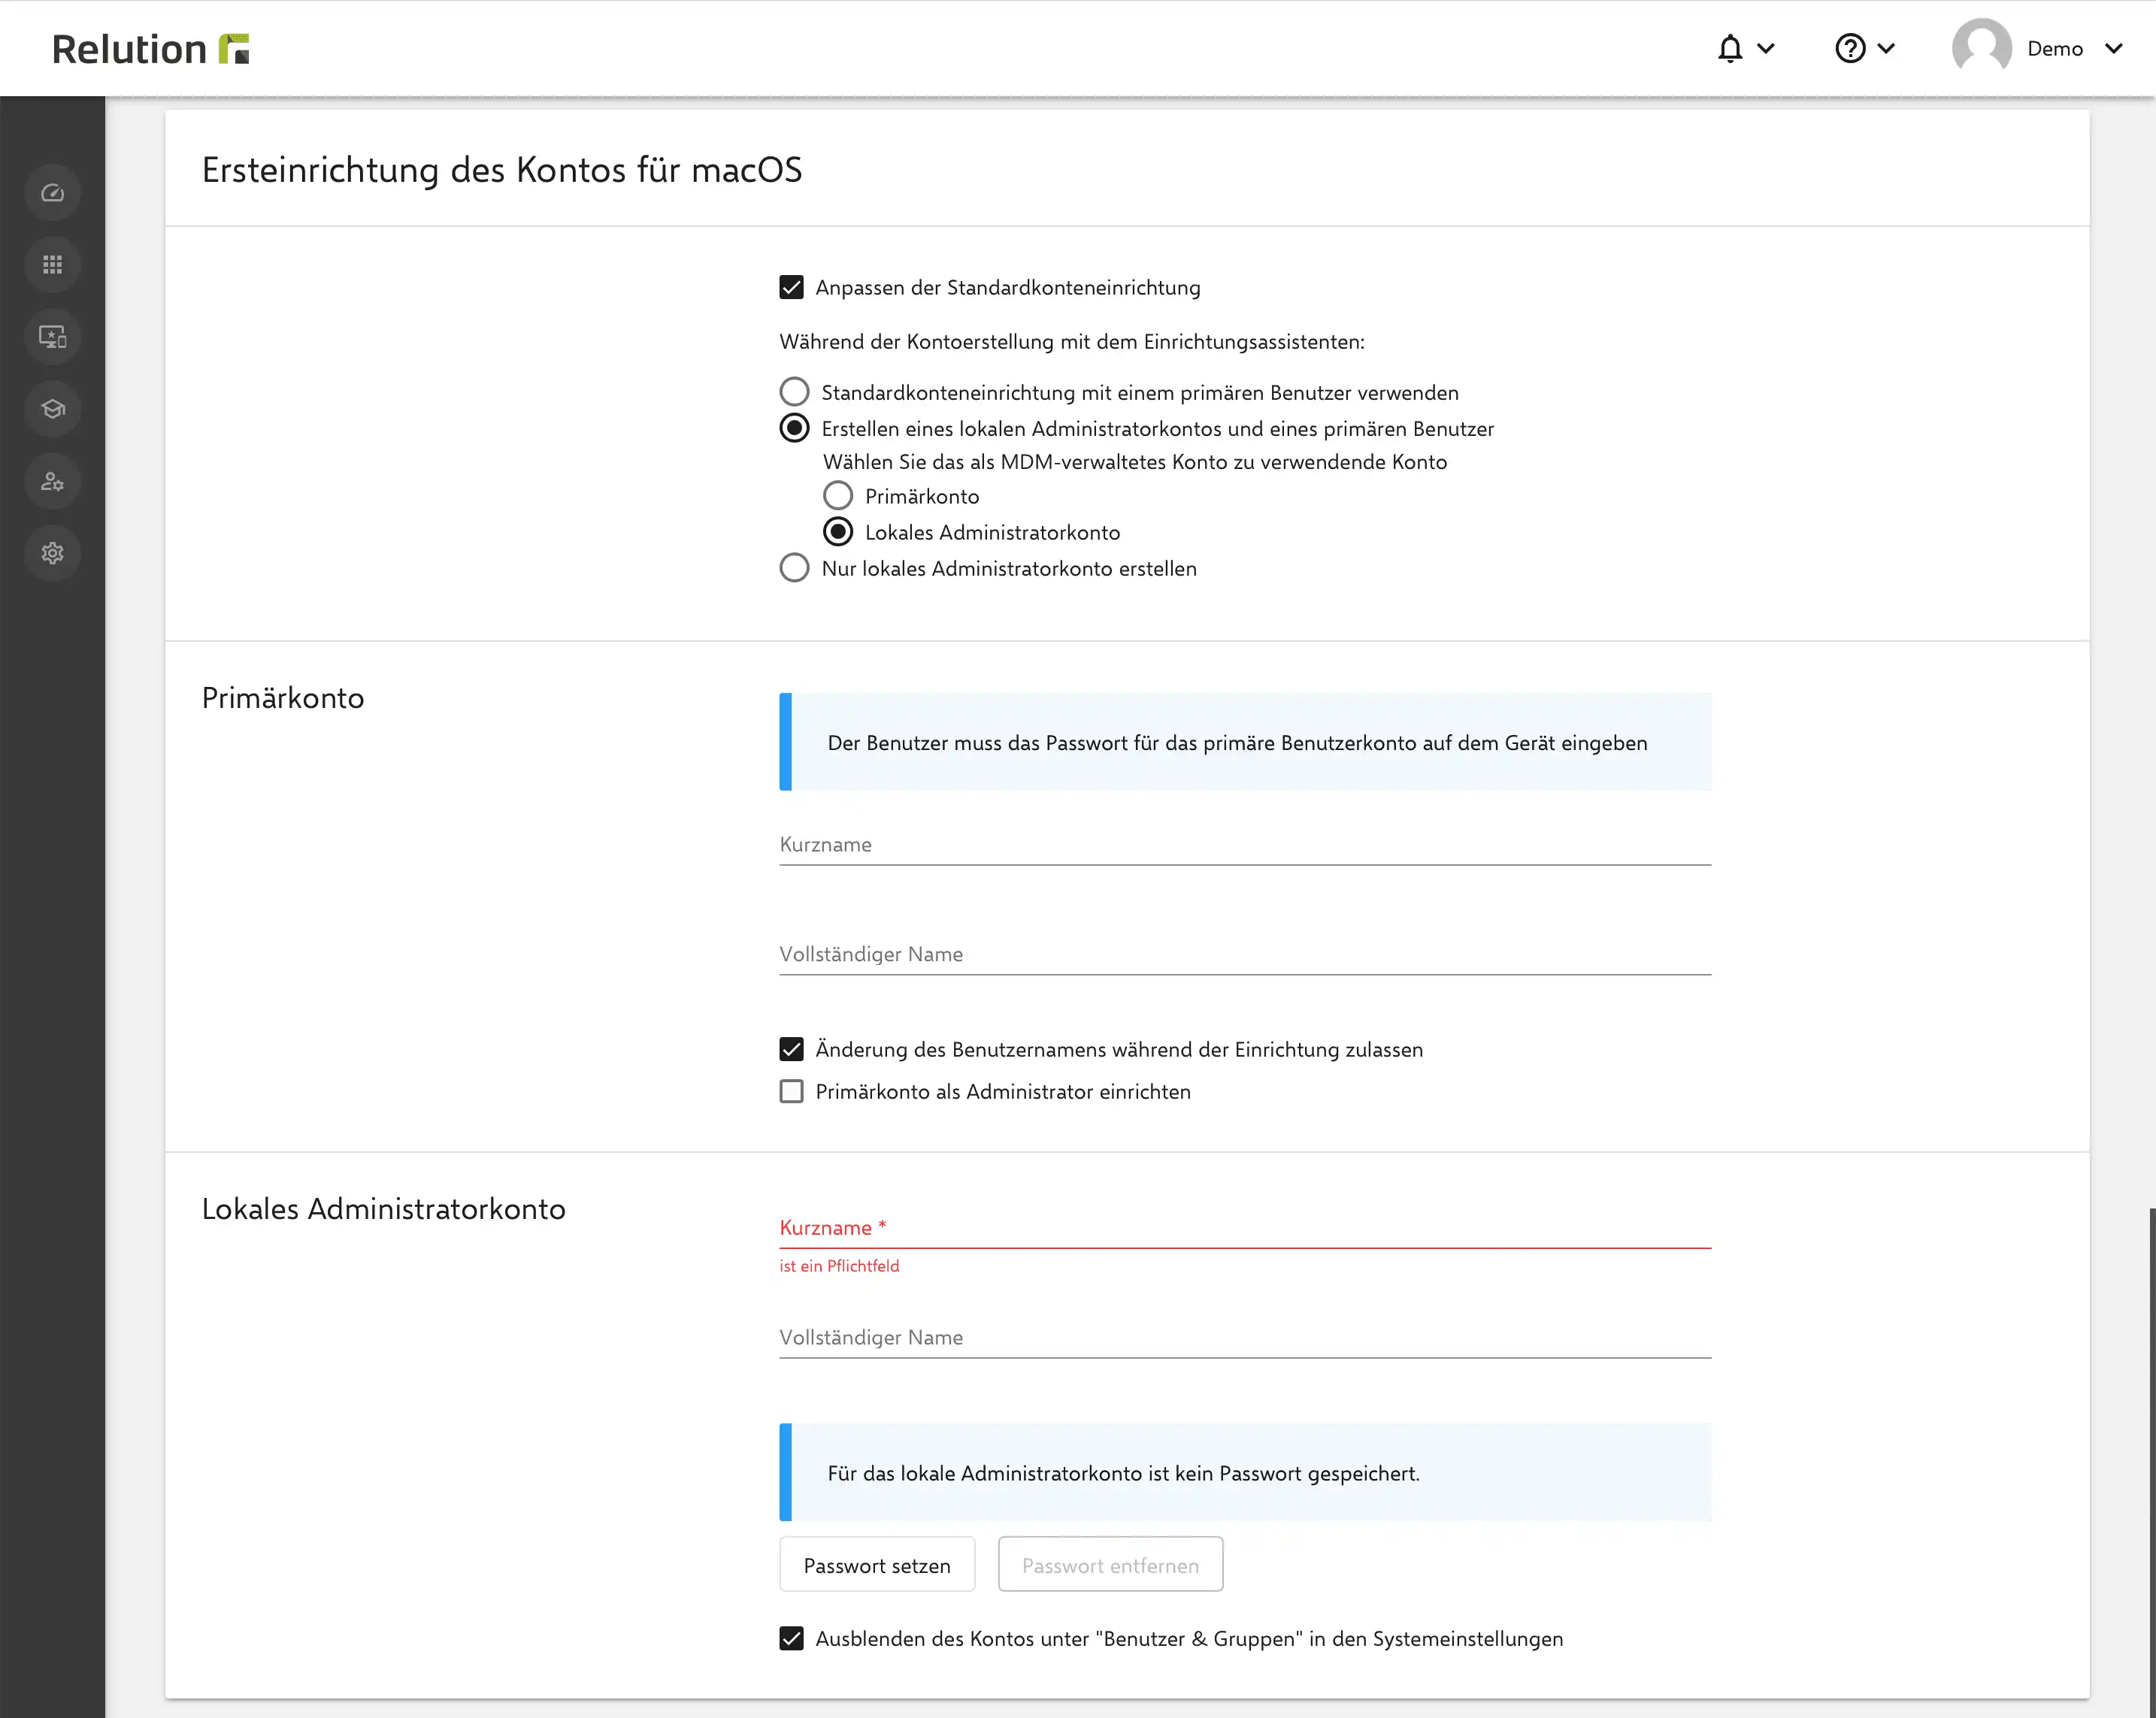2156x1718 pixels.
Task: Click the help question mark icon
Action: coord(1850,48)
